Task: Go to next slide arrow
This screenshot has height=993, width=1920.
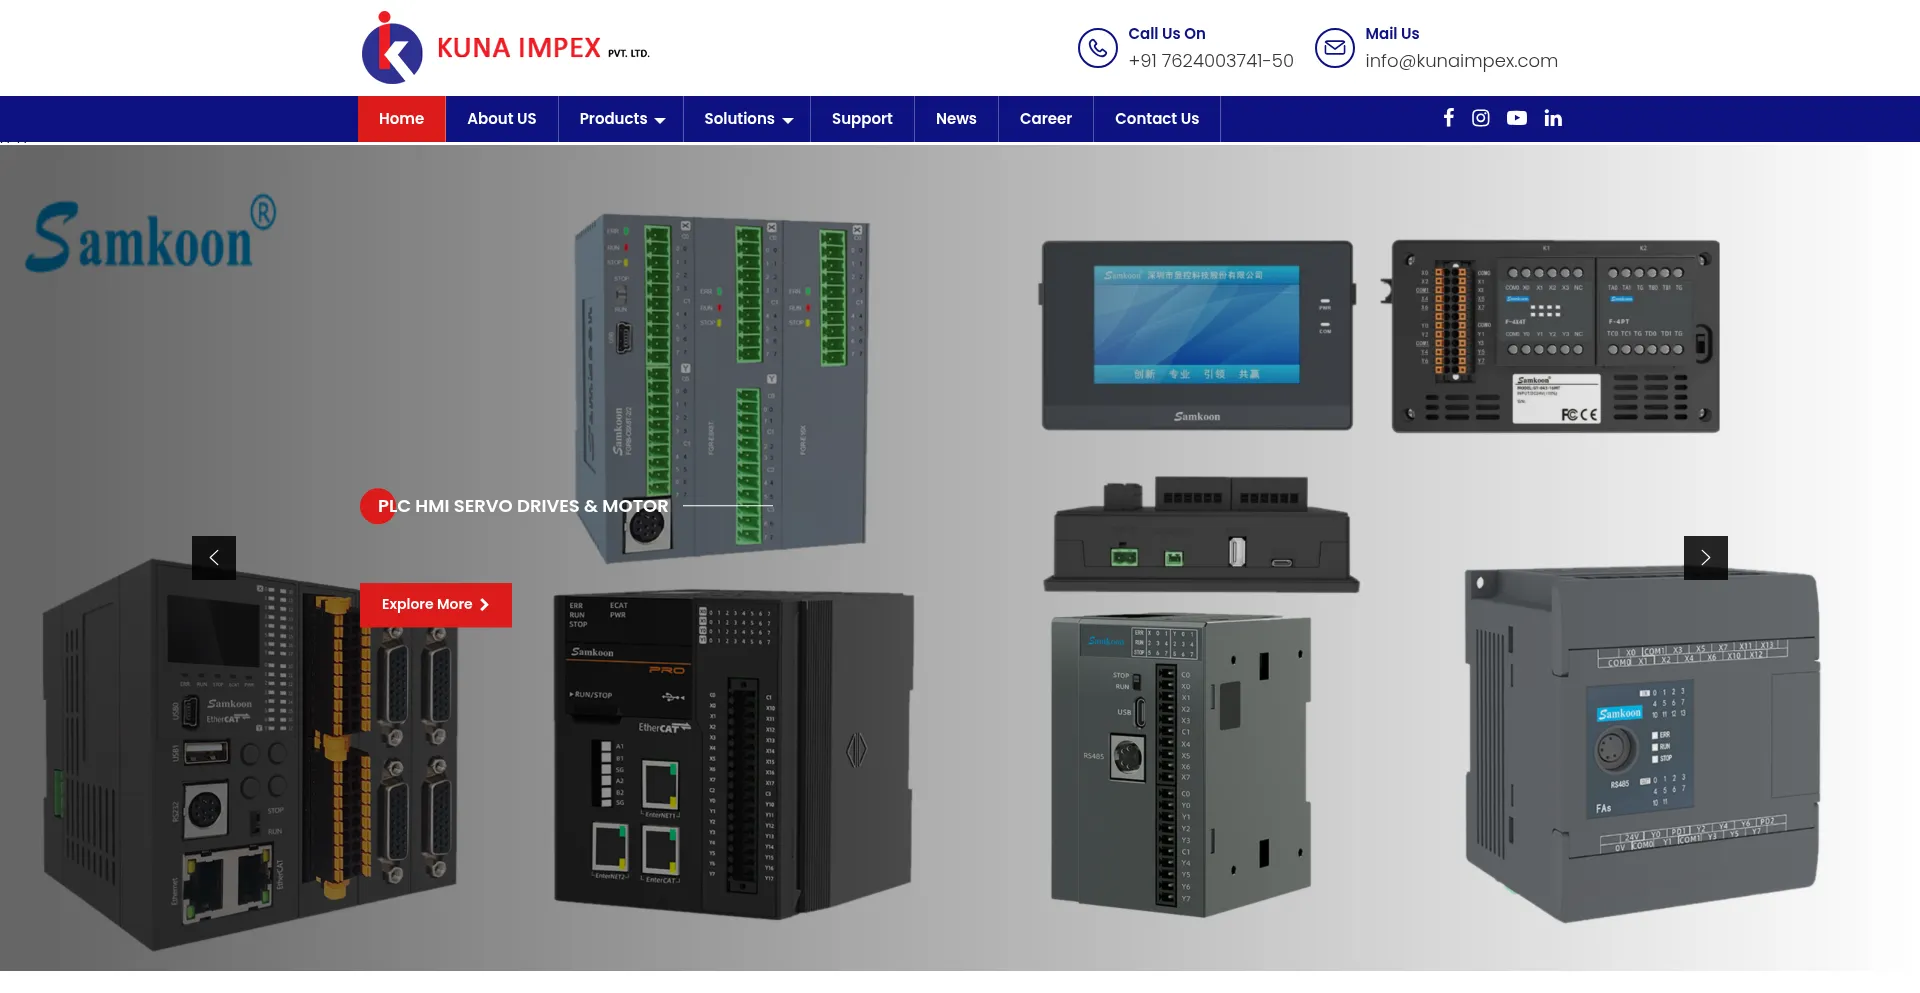Action: point(1706,558)
